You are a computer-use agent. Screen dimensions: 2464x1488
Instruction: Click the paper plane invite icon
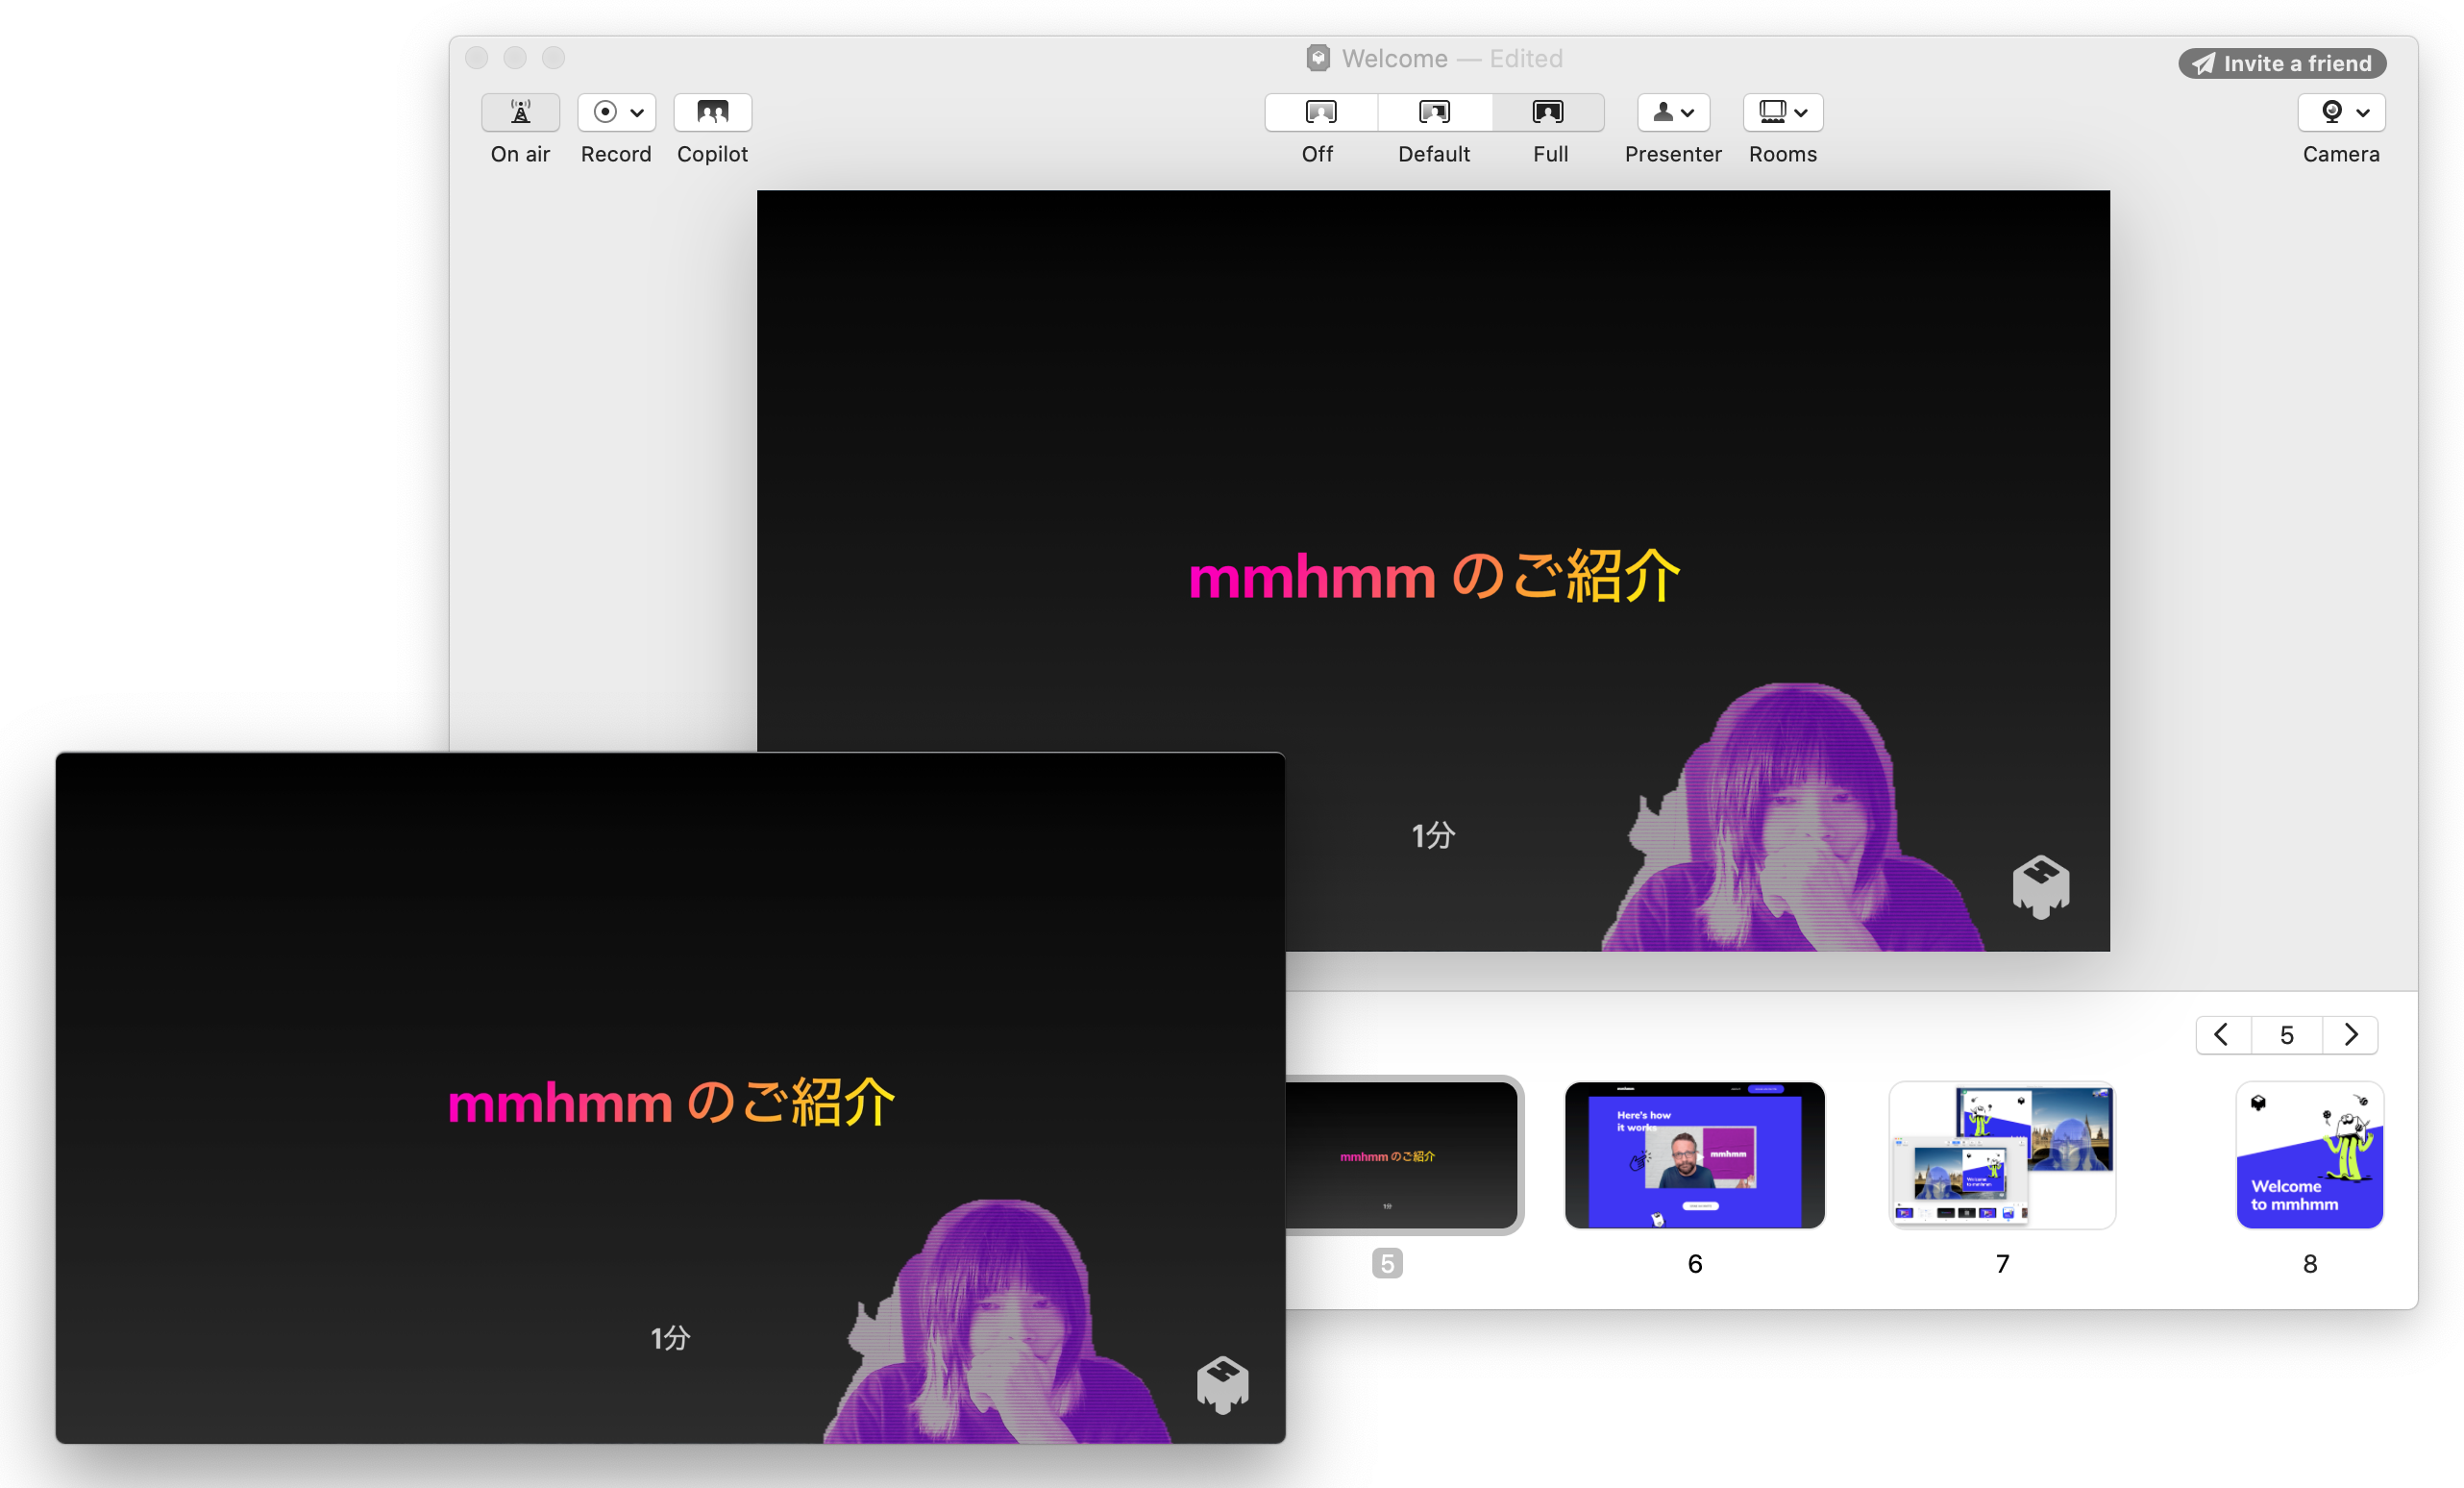point(2203,64)
